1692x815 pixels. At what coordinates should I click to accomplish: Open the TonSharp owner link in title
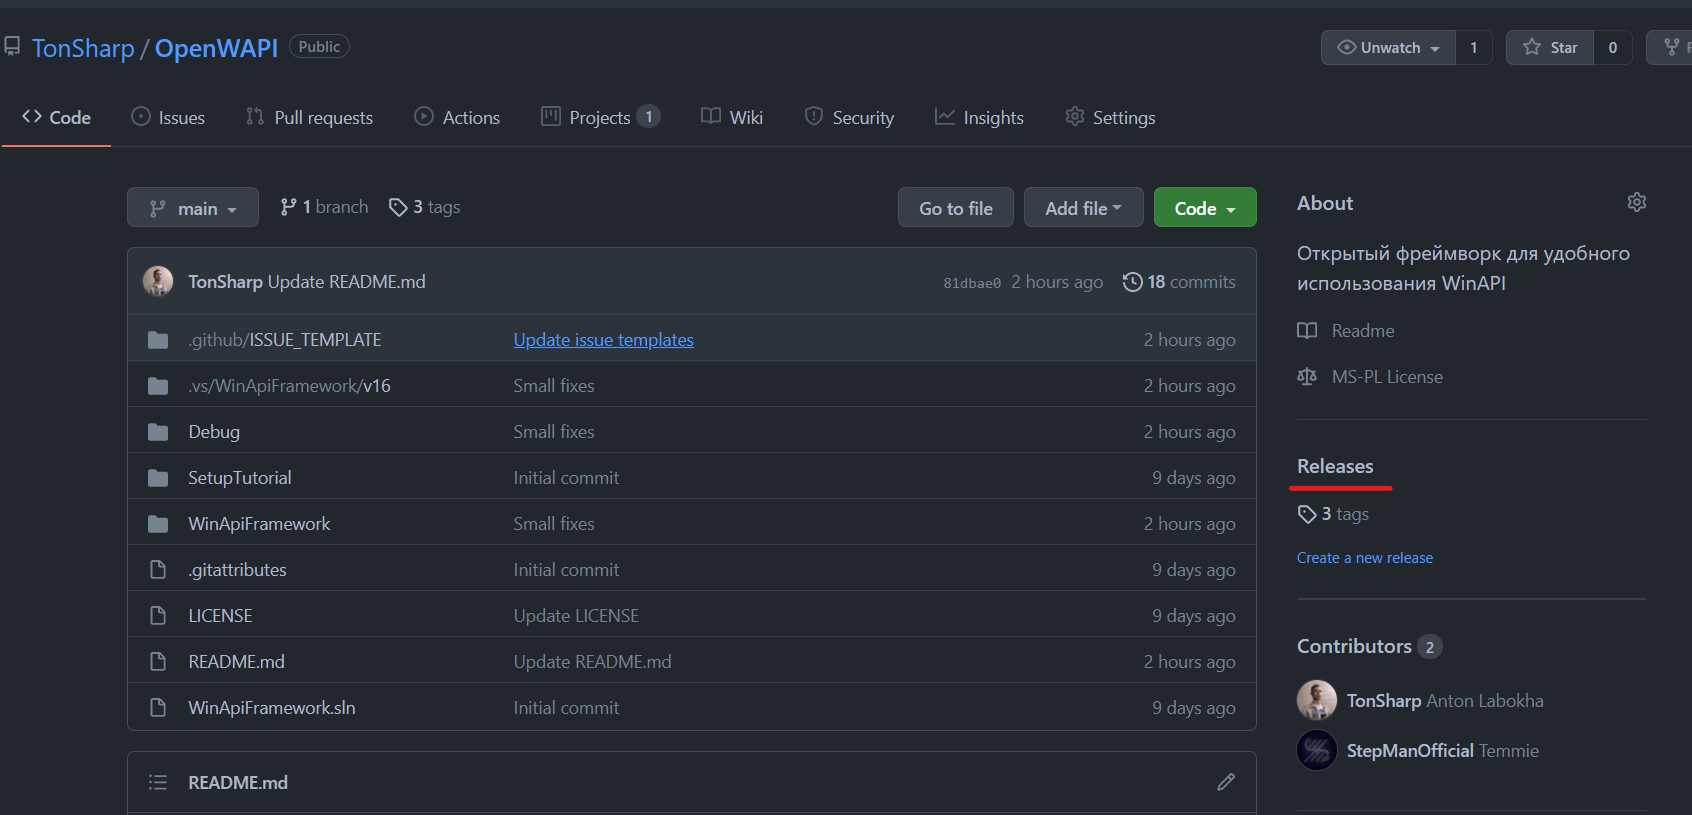point(83,48)
